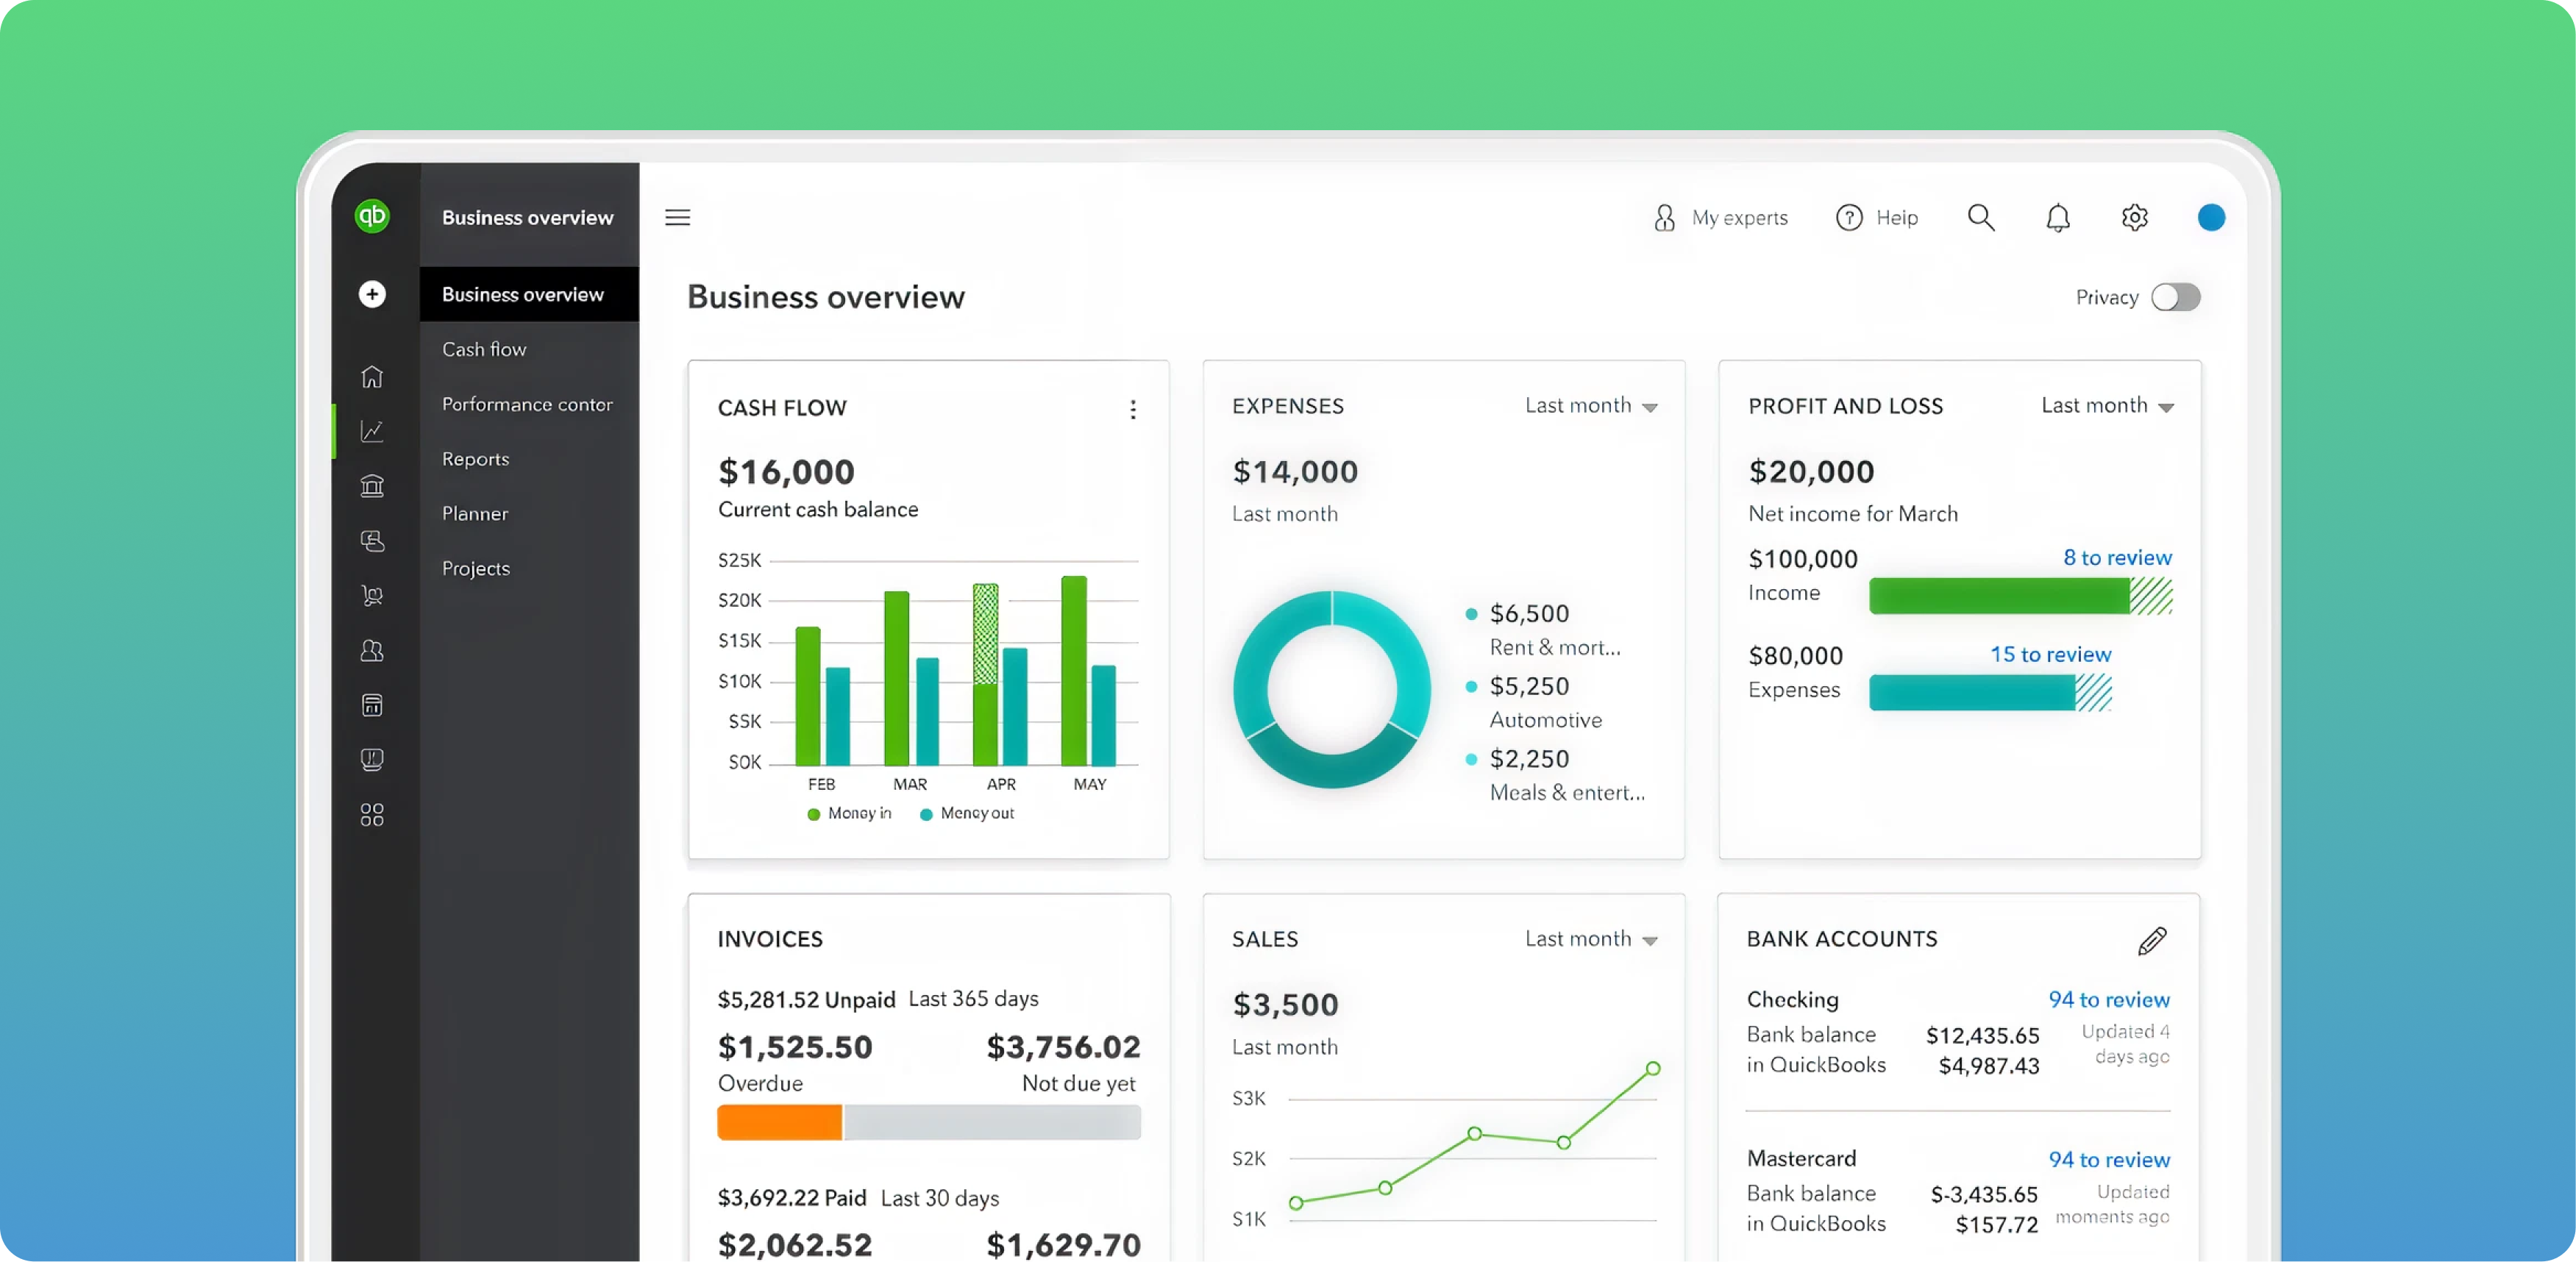
Task: Open the Home icon in sidebar
Action: point(372,377)
